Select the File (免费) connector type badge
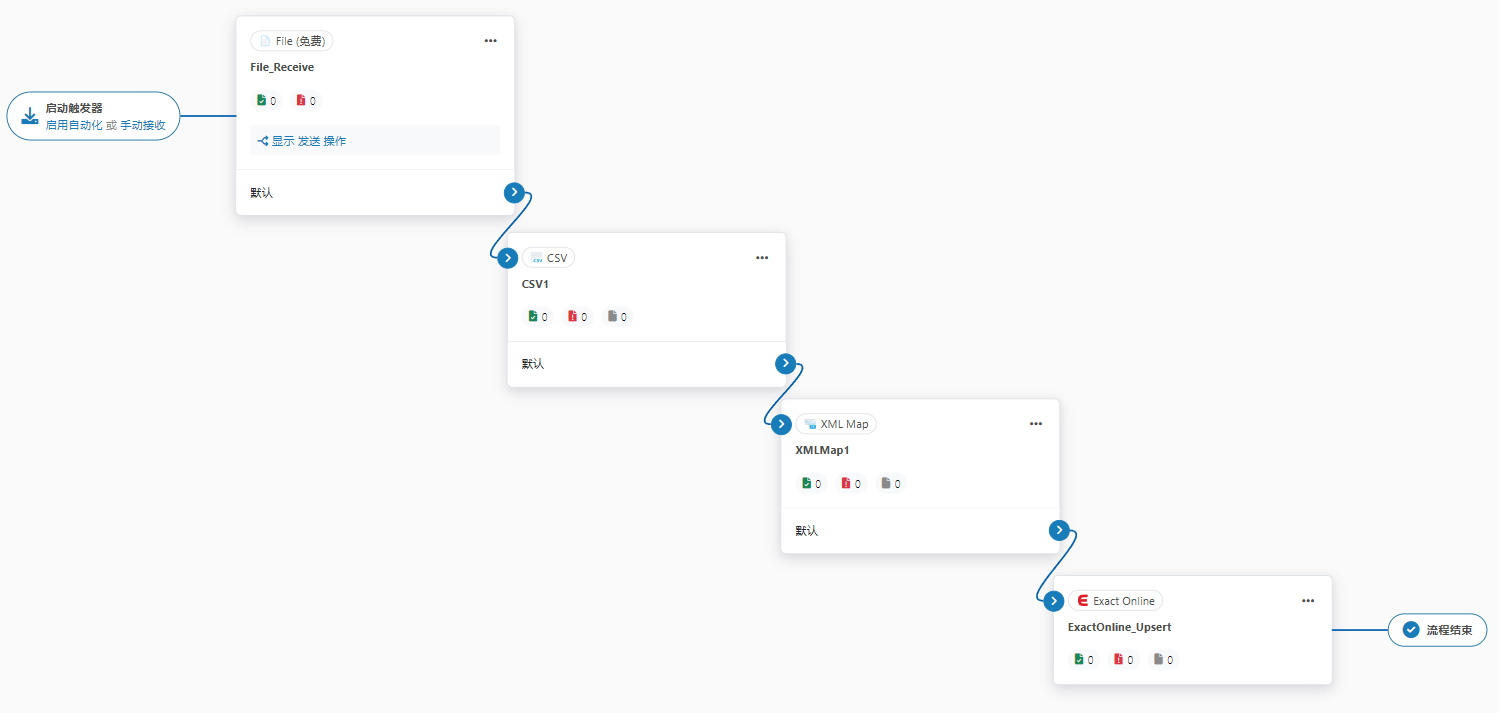Screen dimensions: 1499x713 tap(292, 41)
